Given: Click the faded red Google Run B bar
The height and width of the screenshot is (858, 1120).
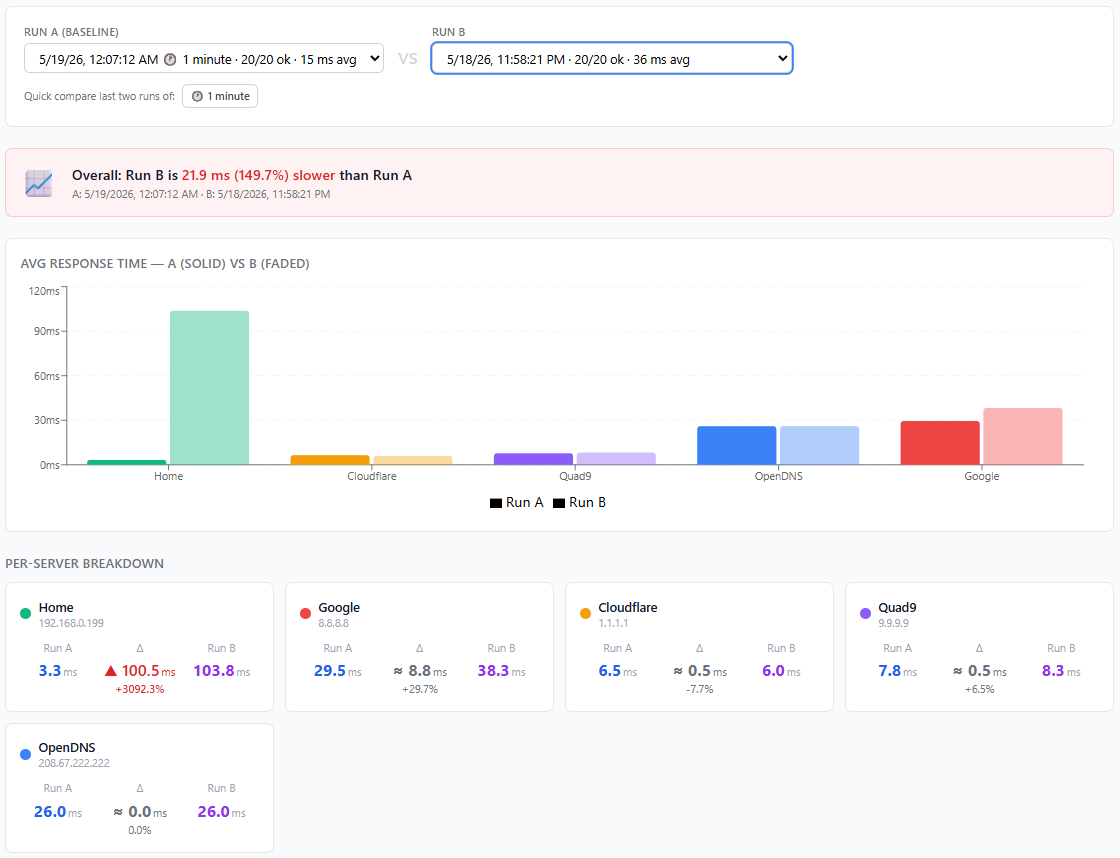Looking at the screenshot, I should click(x=1023, y=437).
